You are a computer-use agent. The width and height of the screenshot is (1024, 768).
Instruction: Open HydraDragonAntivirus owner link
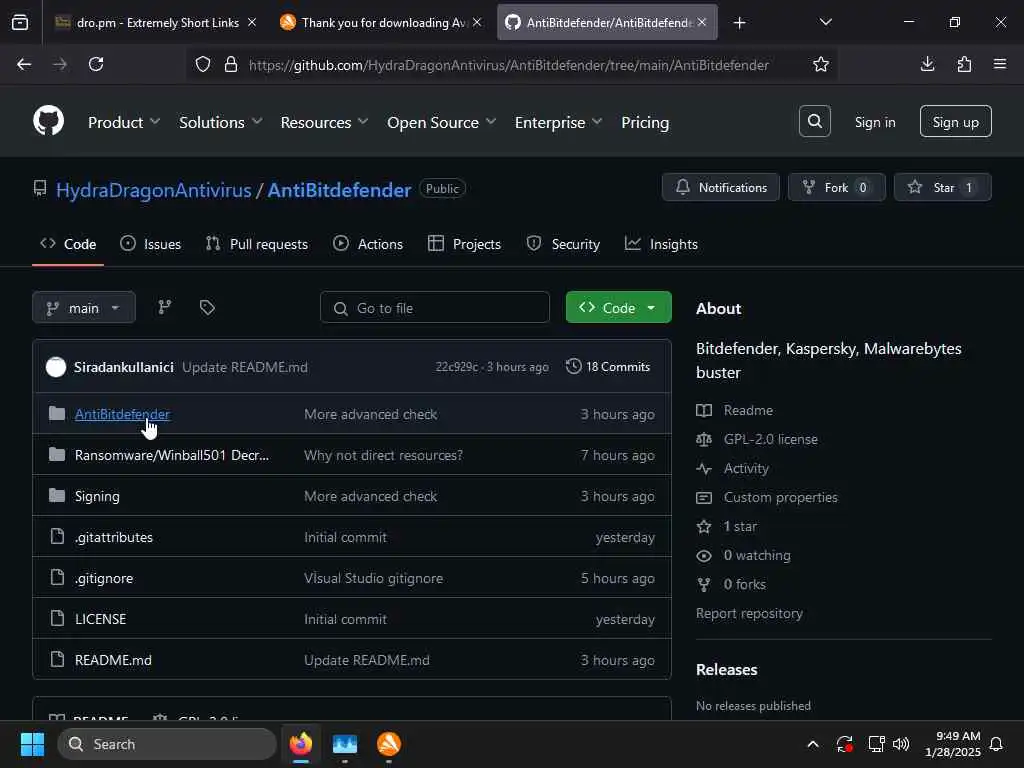pos(153,190)
